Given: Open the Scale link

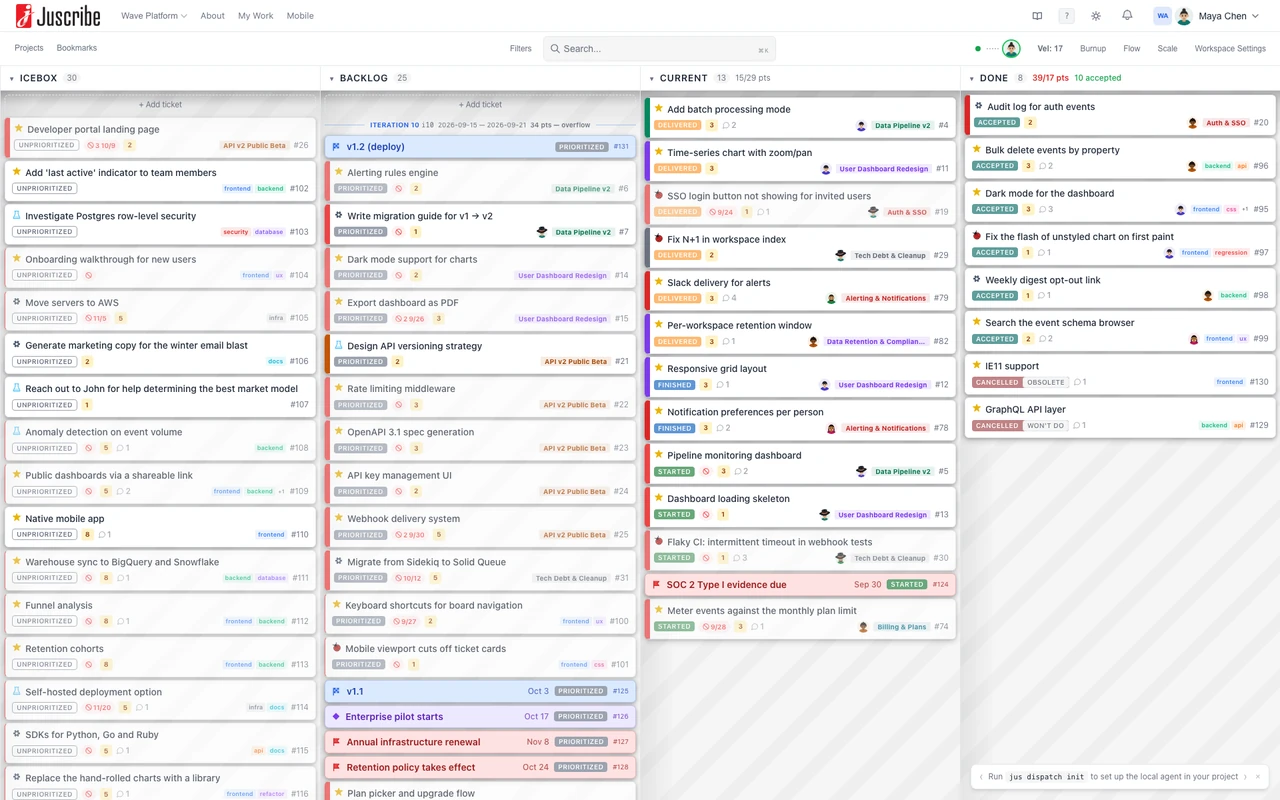Looking at the screenshot, I should click(x=1167, y=48).
